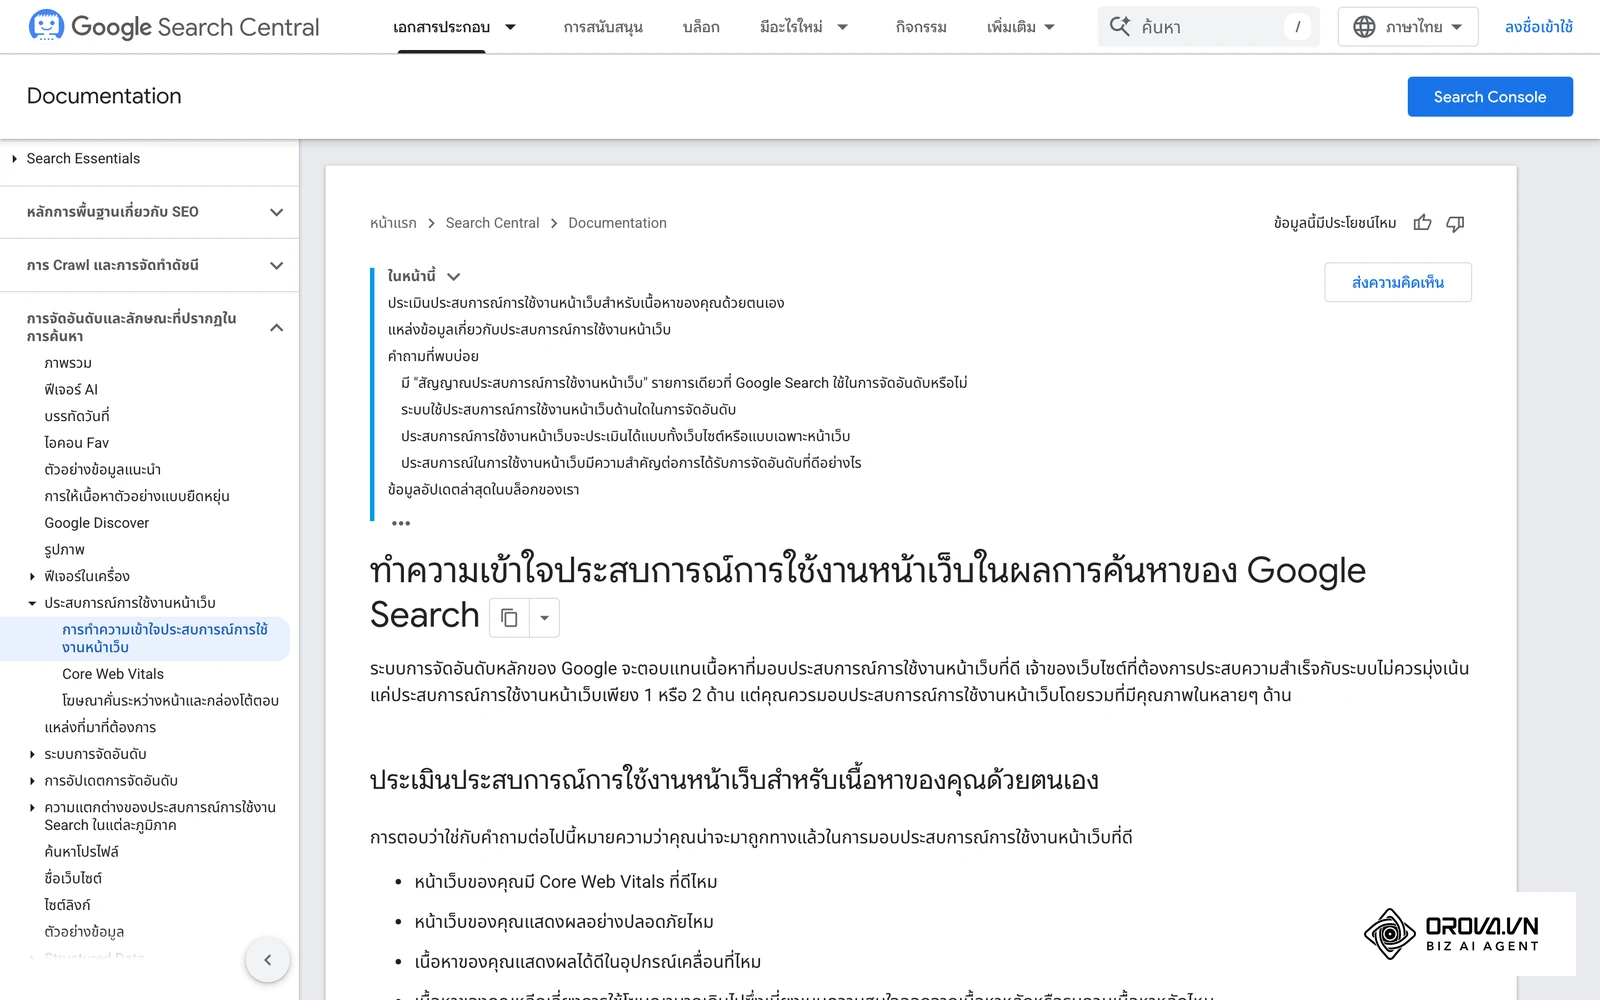Click the ลงชื่อเข้าใช้ sign-in link
This screenshot has height=1000, width=1600.
coord(1539,27)
